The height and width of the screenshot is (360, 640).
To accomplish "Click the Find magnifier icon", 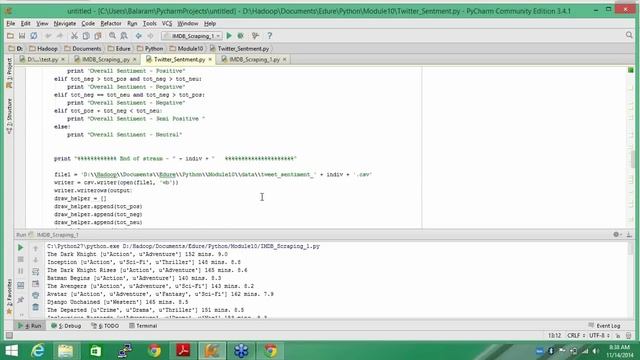I will [x=112, y=36].
